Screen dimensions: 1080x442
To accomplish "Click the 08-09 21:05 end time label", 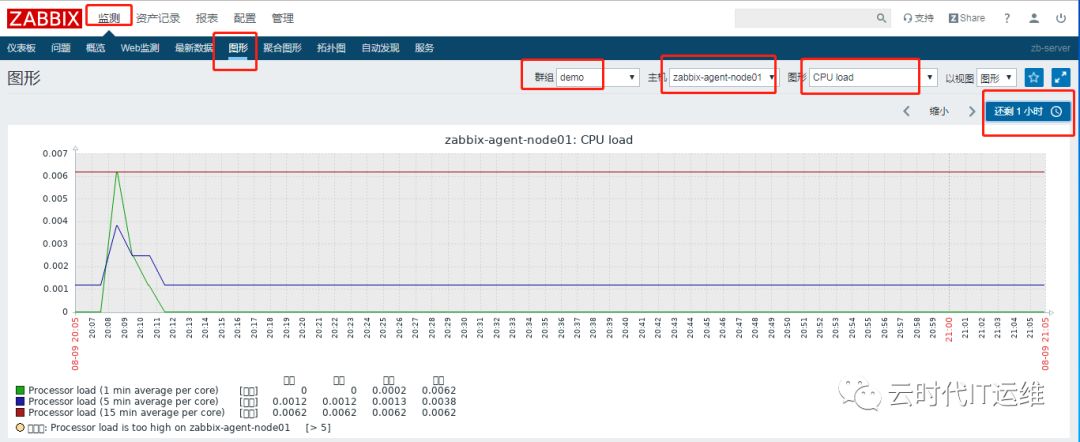I will coord(1045,344).
